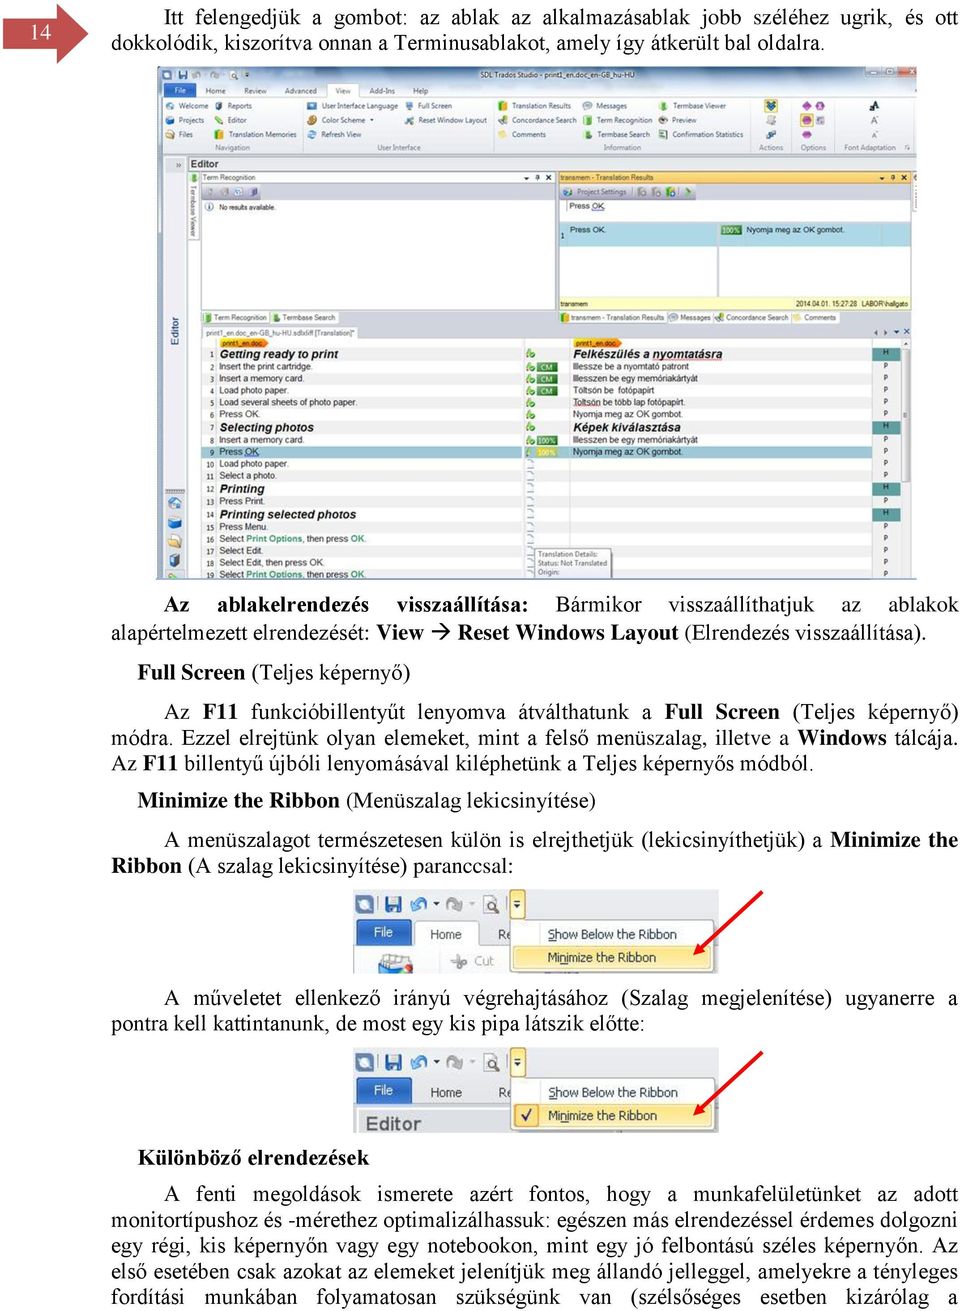Open the View ribbon tab

(x=343, y=91)
